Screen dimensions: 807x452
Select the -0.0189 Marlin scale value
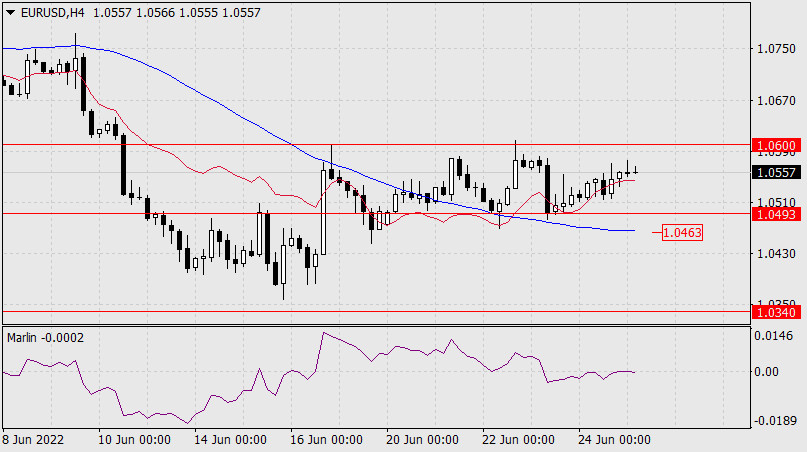pyautogui.click(x=774, y=421)
